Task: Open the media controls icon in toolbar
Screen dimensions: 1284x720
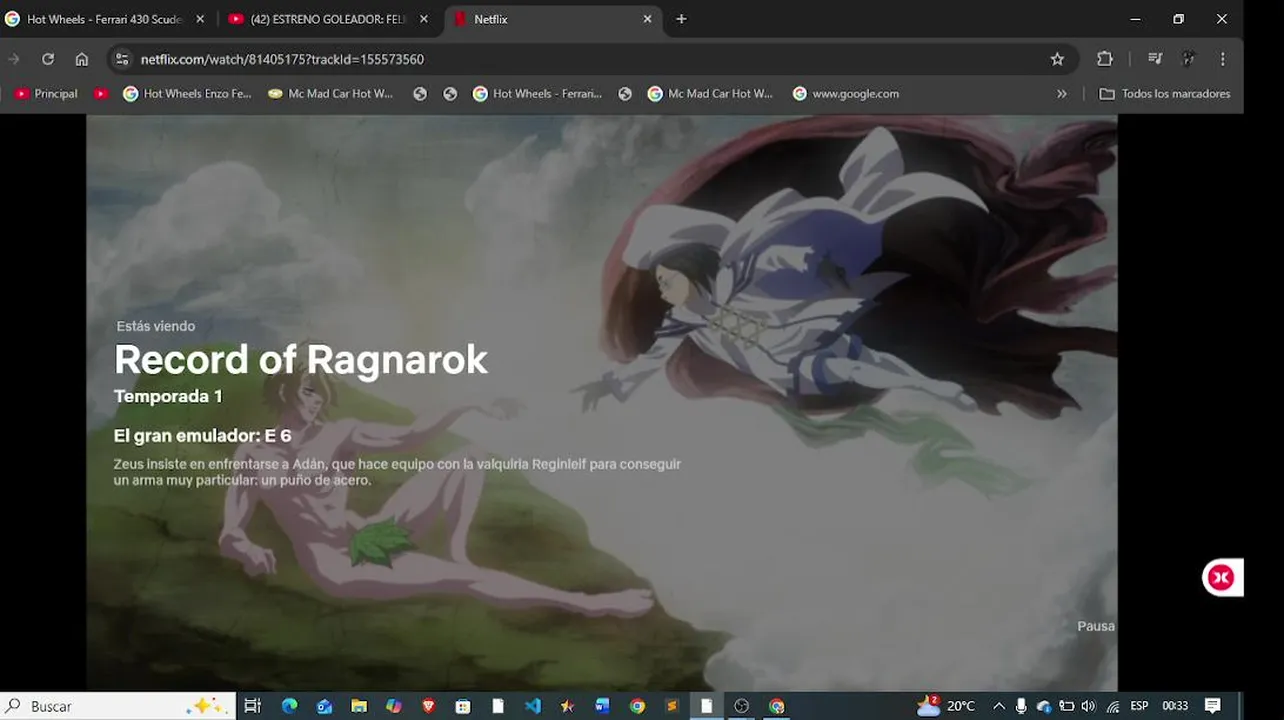Action: click(1155, 59)
